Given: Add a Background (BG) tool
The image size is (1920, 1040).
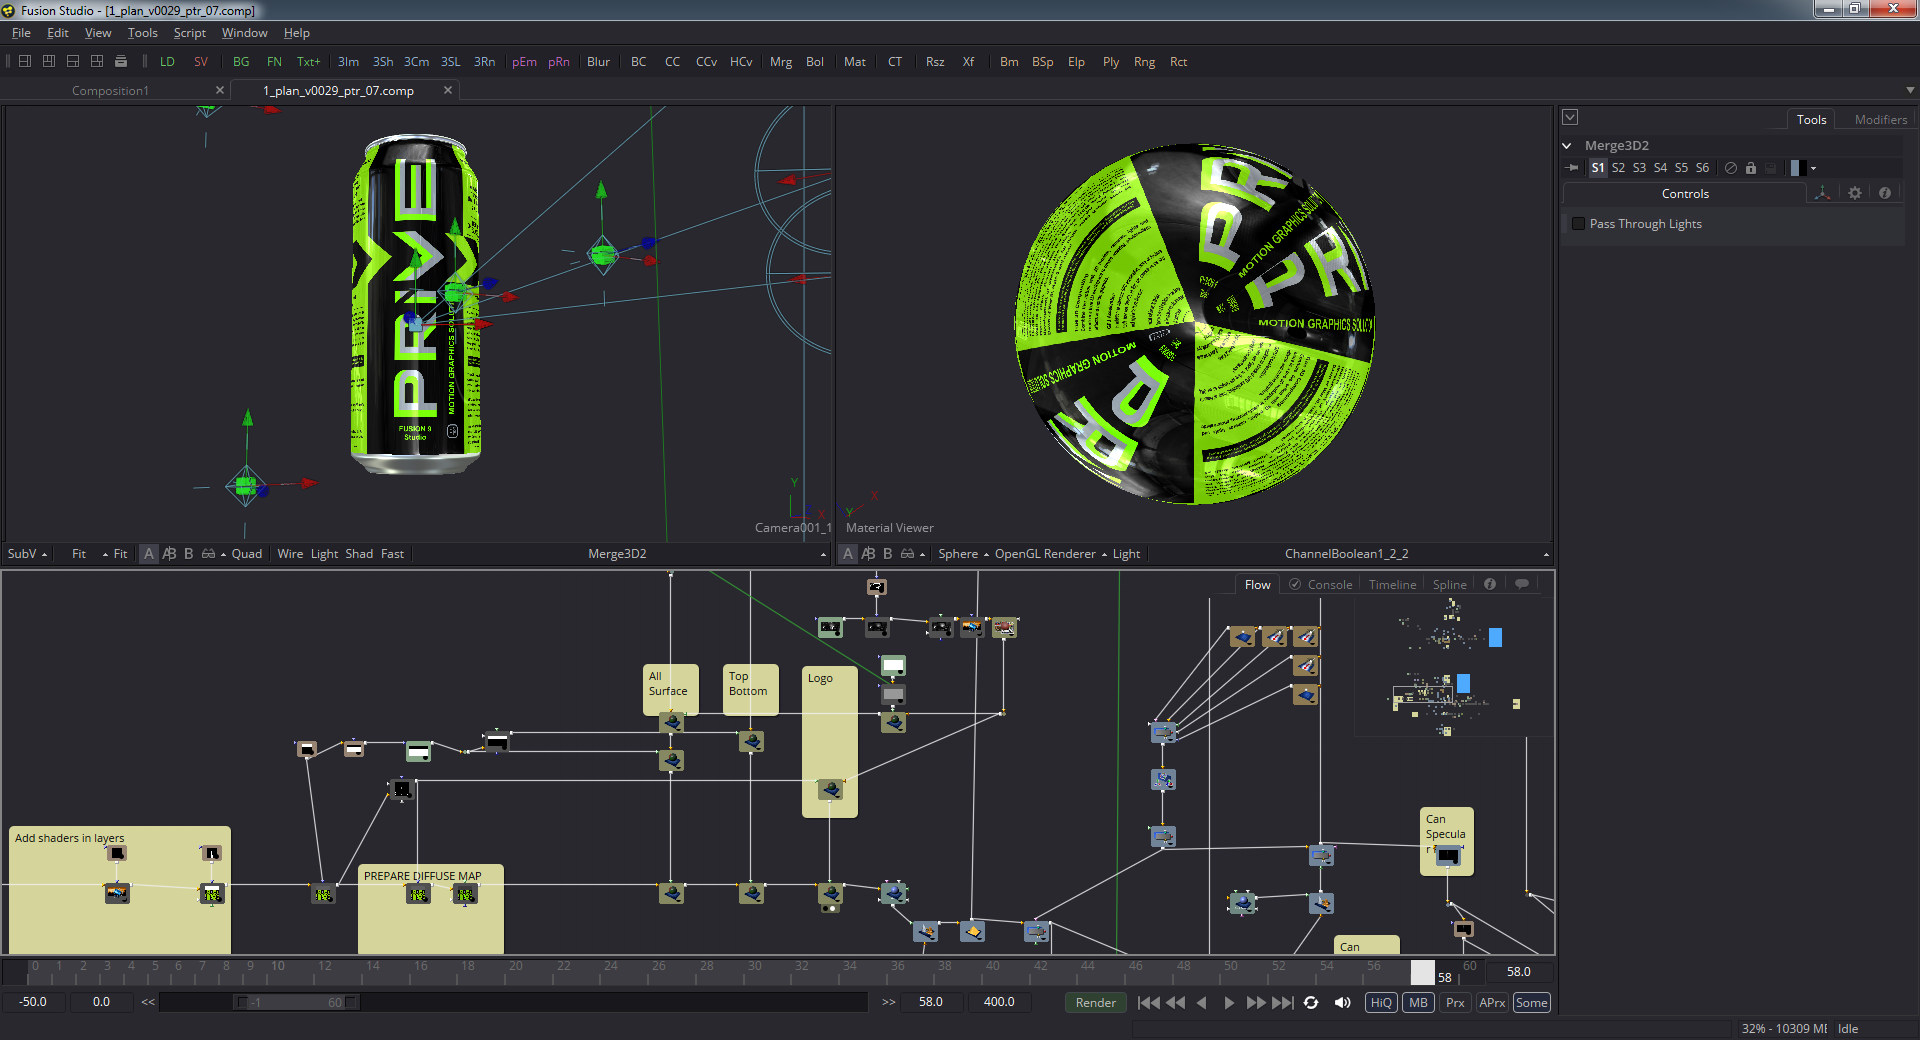Looking at the screenshot, I should [241, 62].
